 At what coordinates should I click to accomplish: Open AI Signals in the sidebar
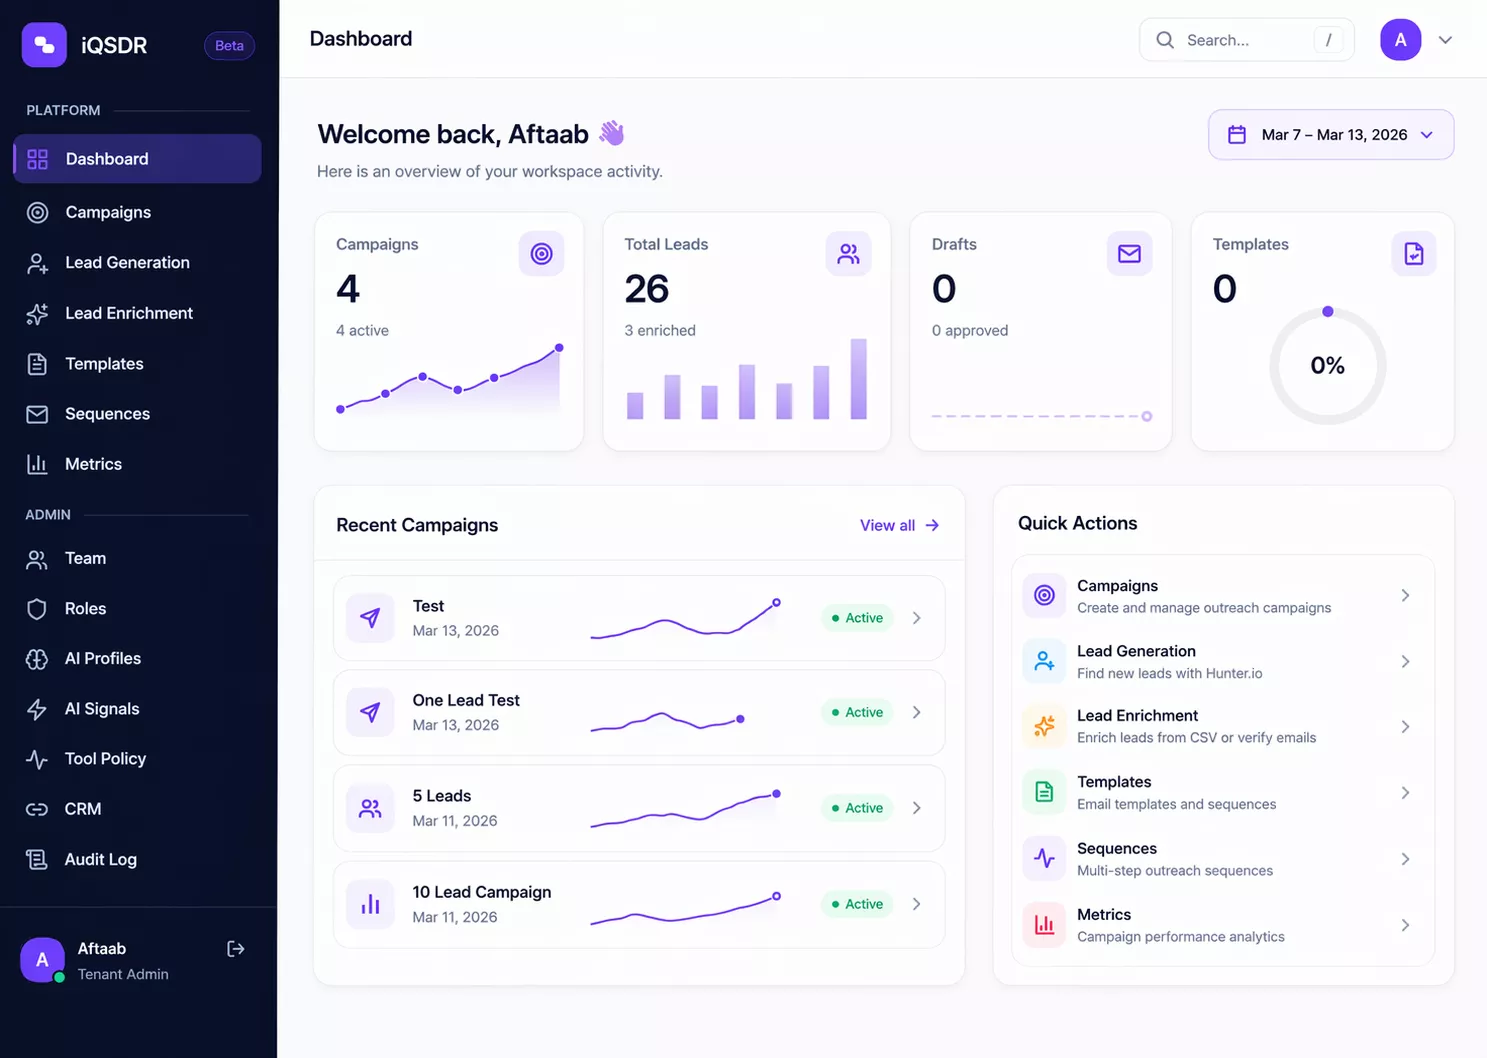point(137,708)
